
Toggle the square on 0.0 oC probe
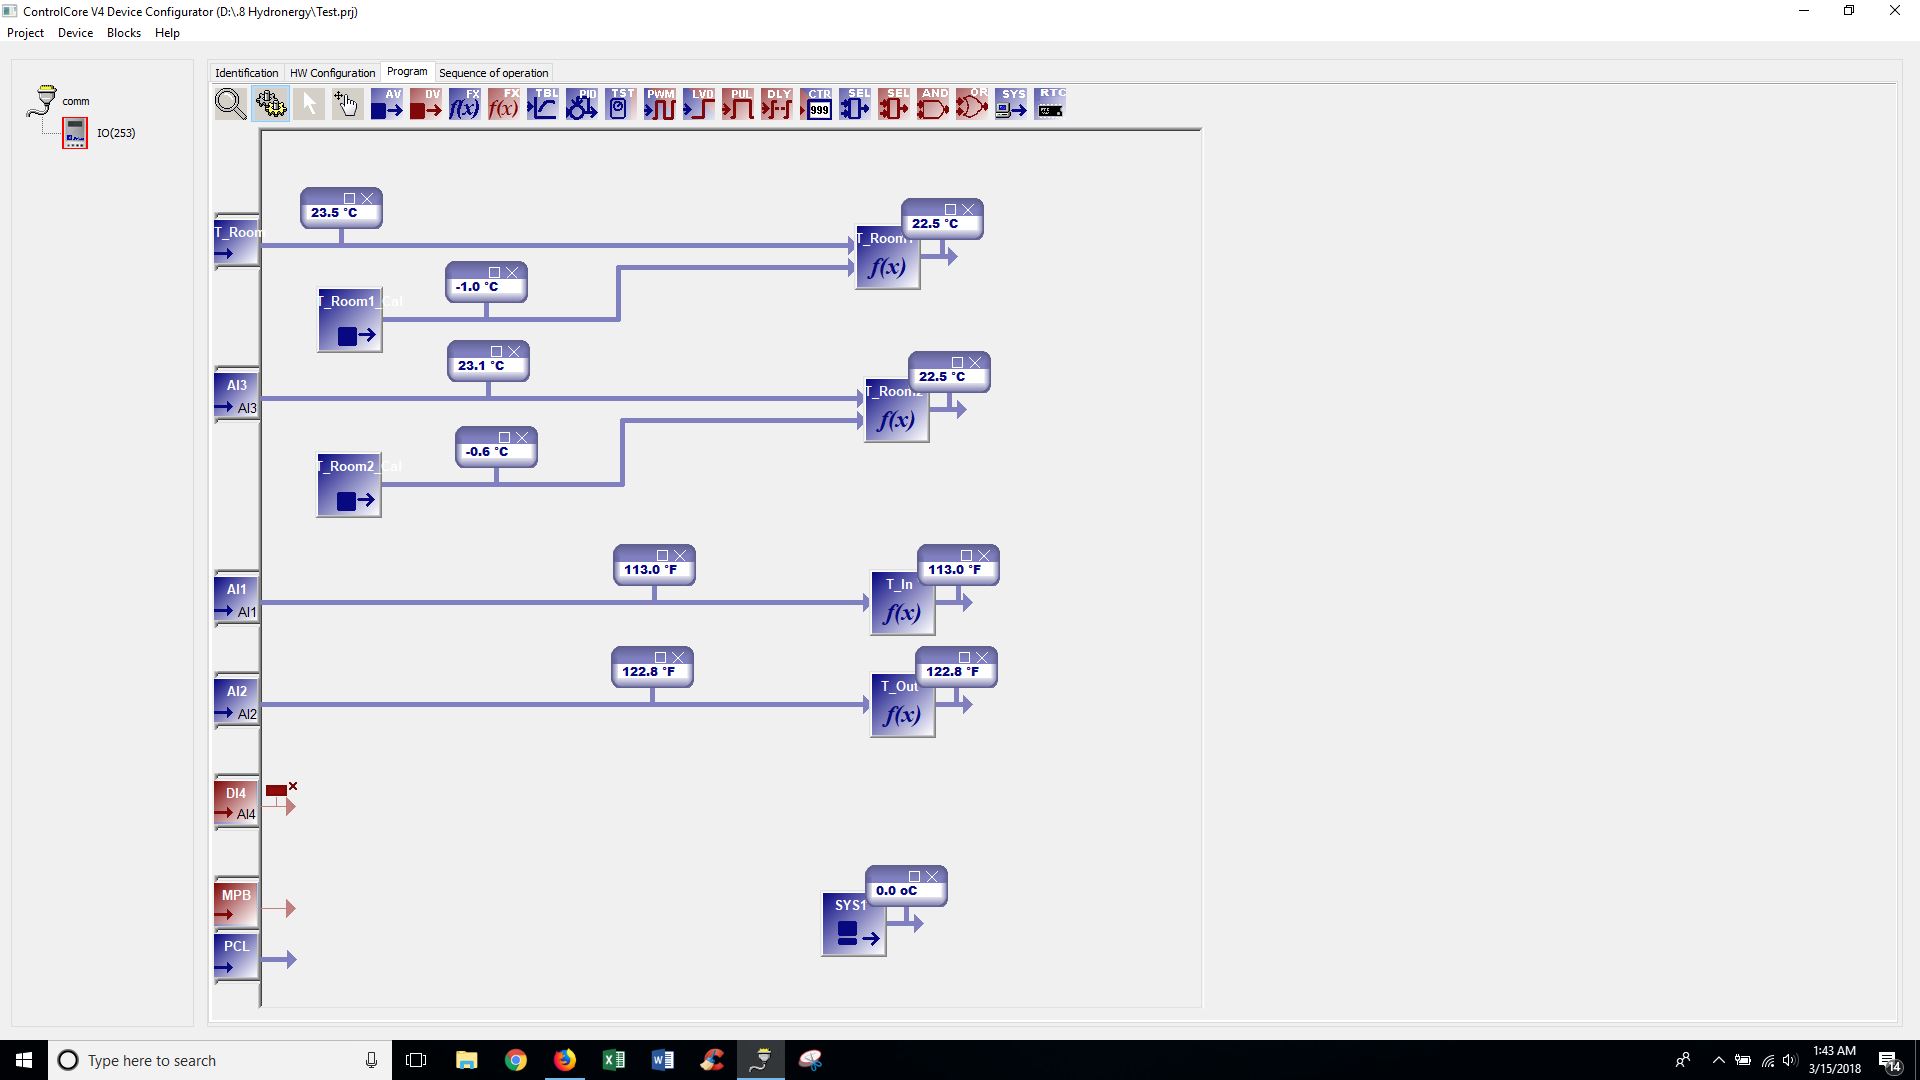point(914,877)
